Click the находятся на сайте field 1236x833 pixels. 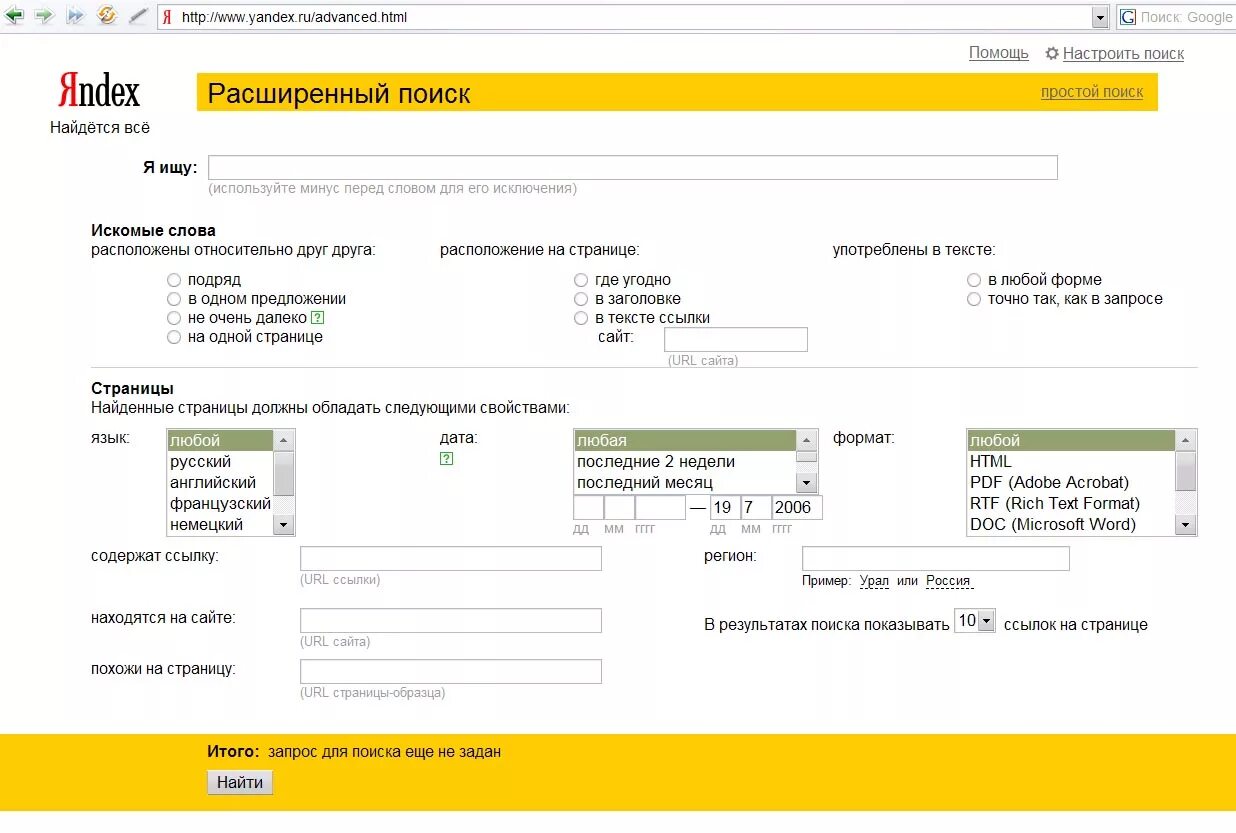451,620
